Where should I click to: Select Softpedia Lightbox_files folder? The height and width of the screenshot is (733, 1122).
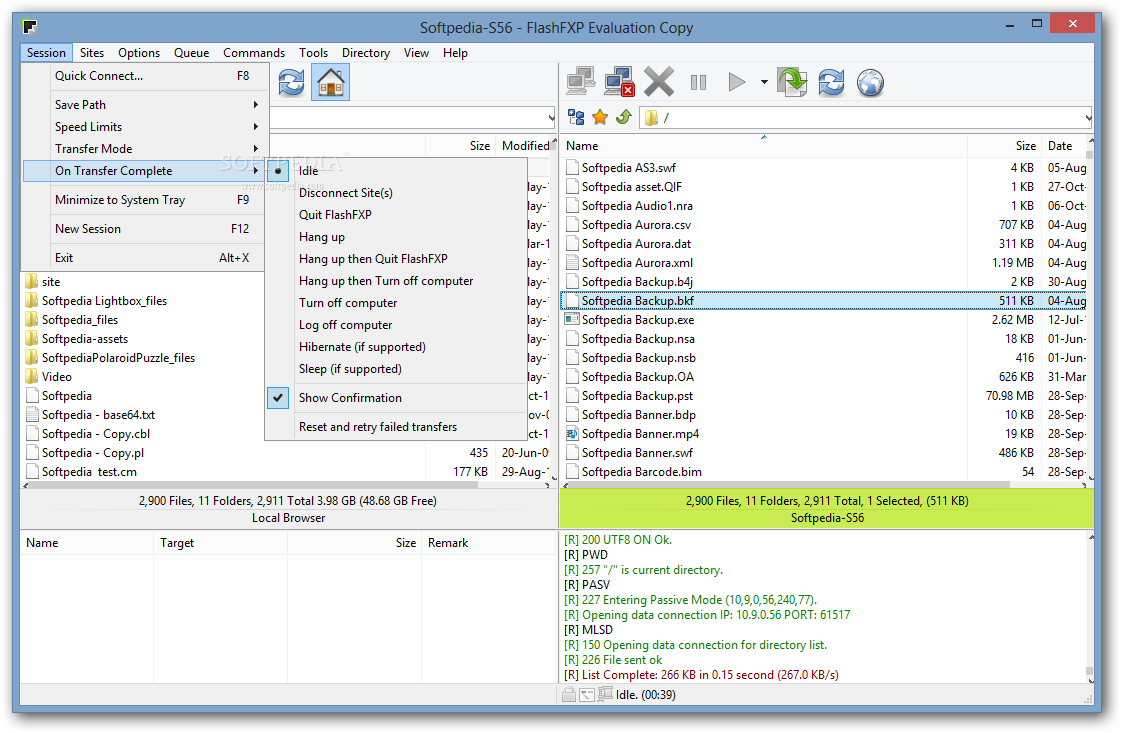(104, 301)
